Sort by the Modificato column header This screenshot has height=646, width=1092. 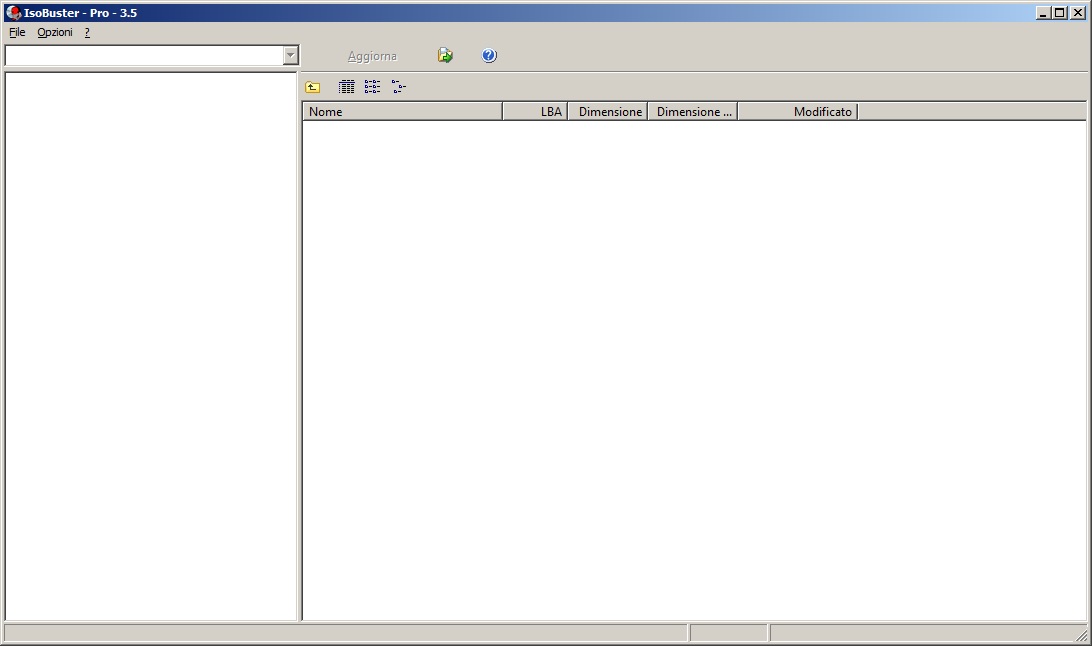pos(798,111)
